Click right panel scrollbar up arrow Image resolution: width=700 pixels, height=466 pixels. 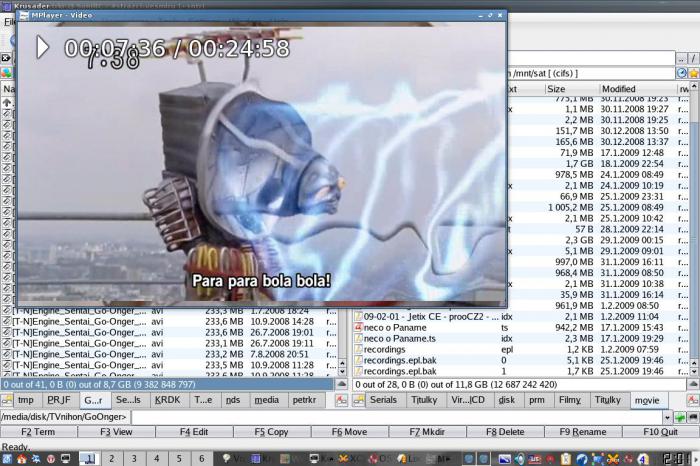(x=694, y=85)
